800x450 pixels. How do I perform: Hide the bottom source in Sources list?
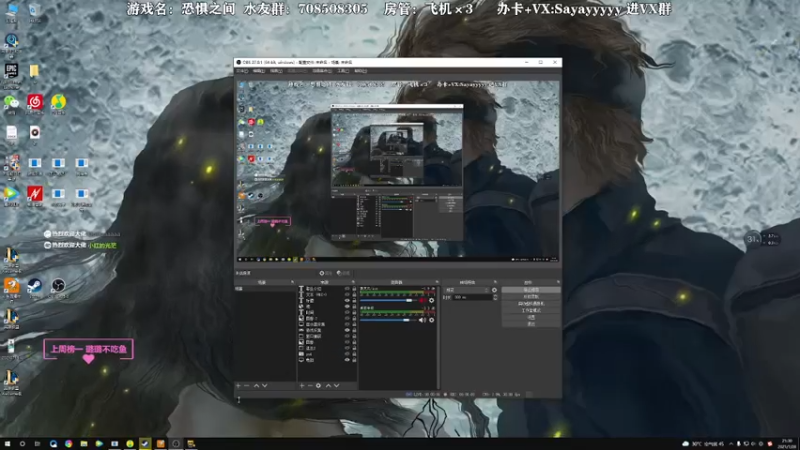click(347, 360)
